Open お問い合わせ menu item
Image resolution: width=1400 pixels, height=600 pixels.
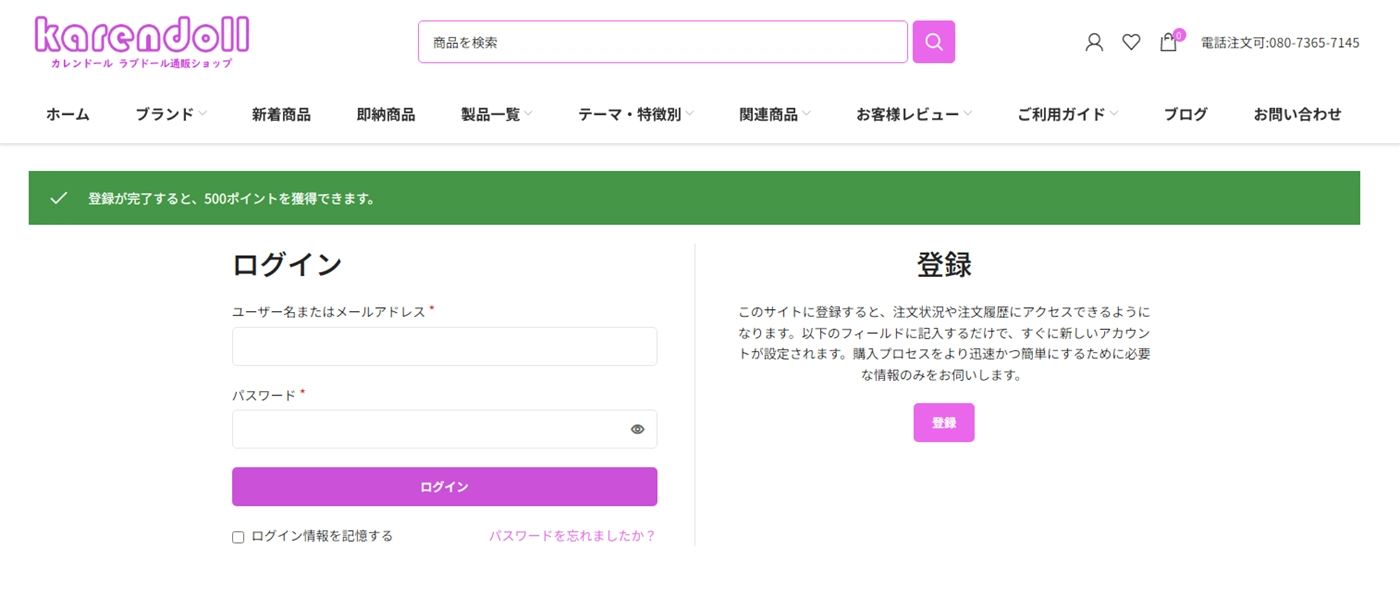[x=1297, y=114]
